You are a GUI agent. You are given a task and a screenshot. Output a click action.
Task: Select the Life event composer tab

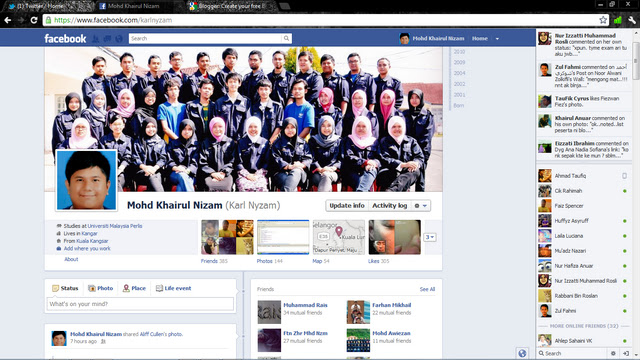(x=173, y=288)
